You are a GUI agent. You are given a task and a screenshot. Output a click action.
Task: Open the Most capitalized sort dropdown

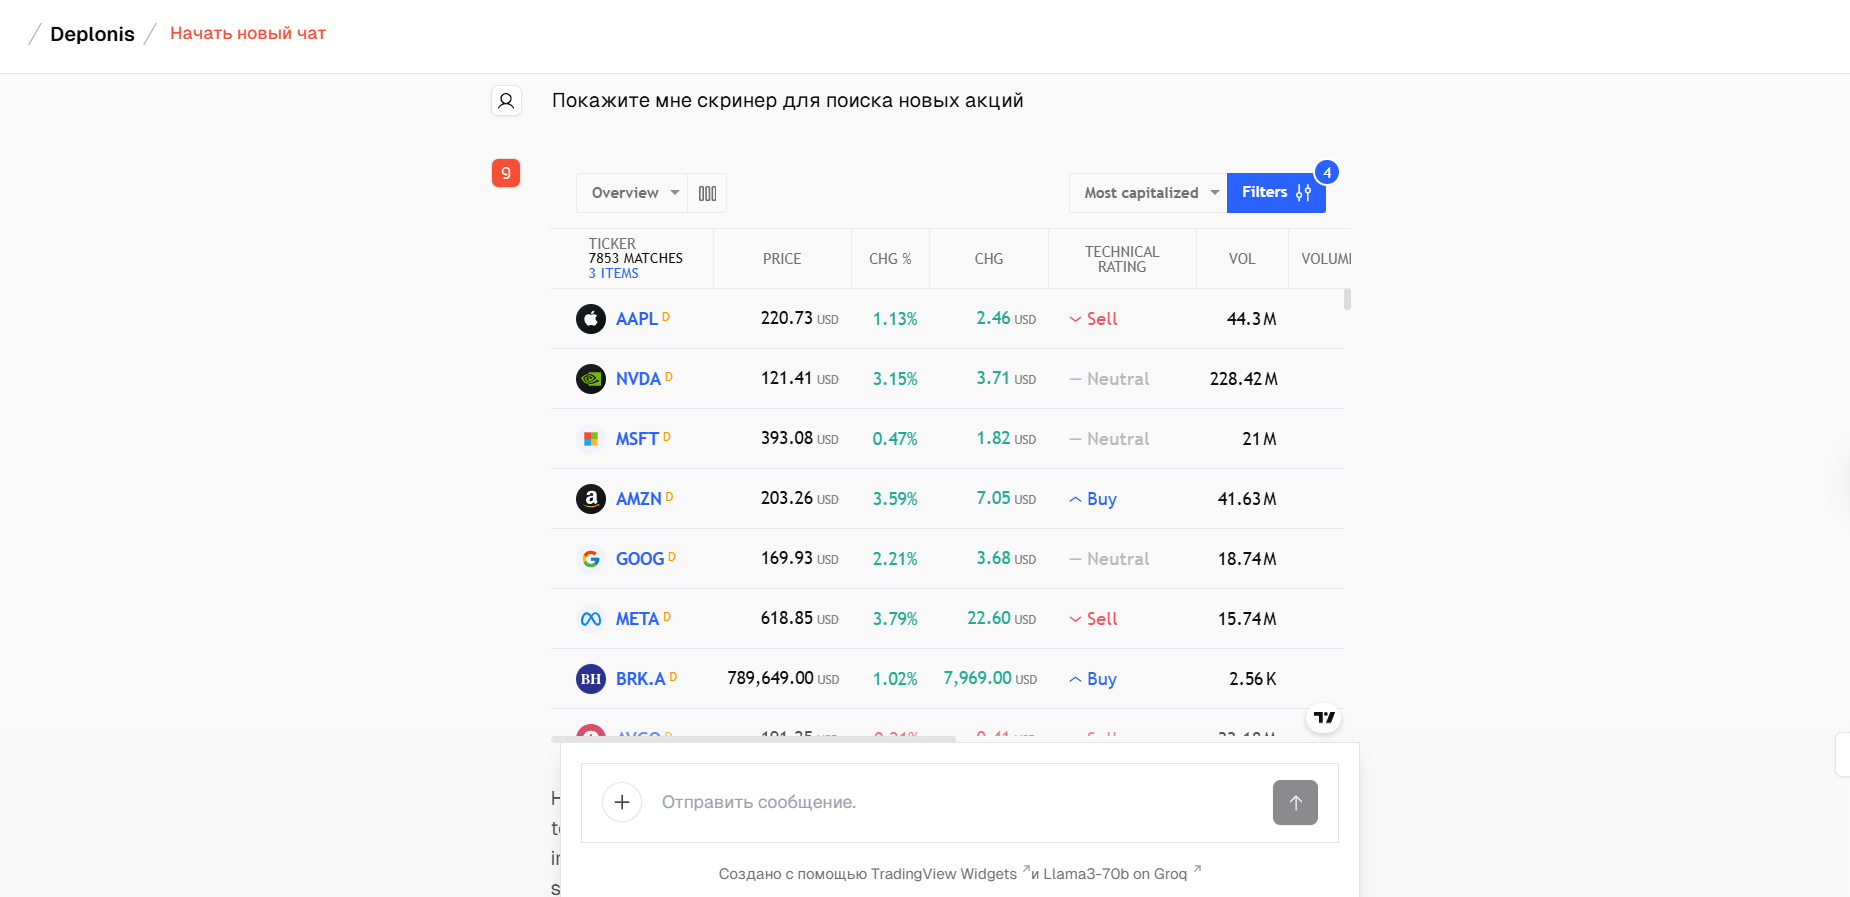[1148, 193]
